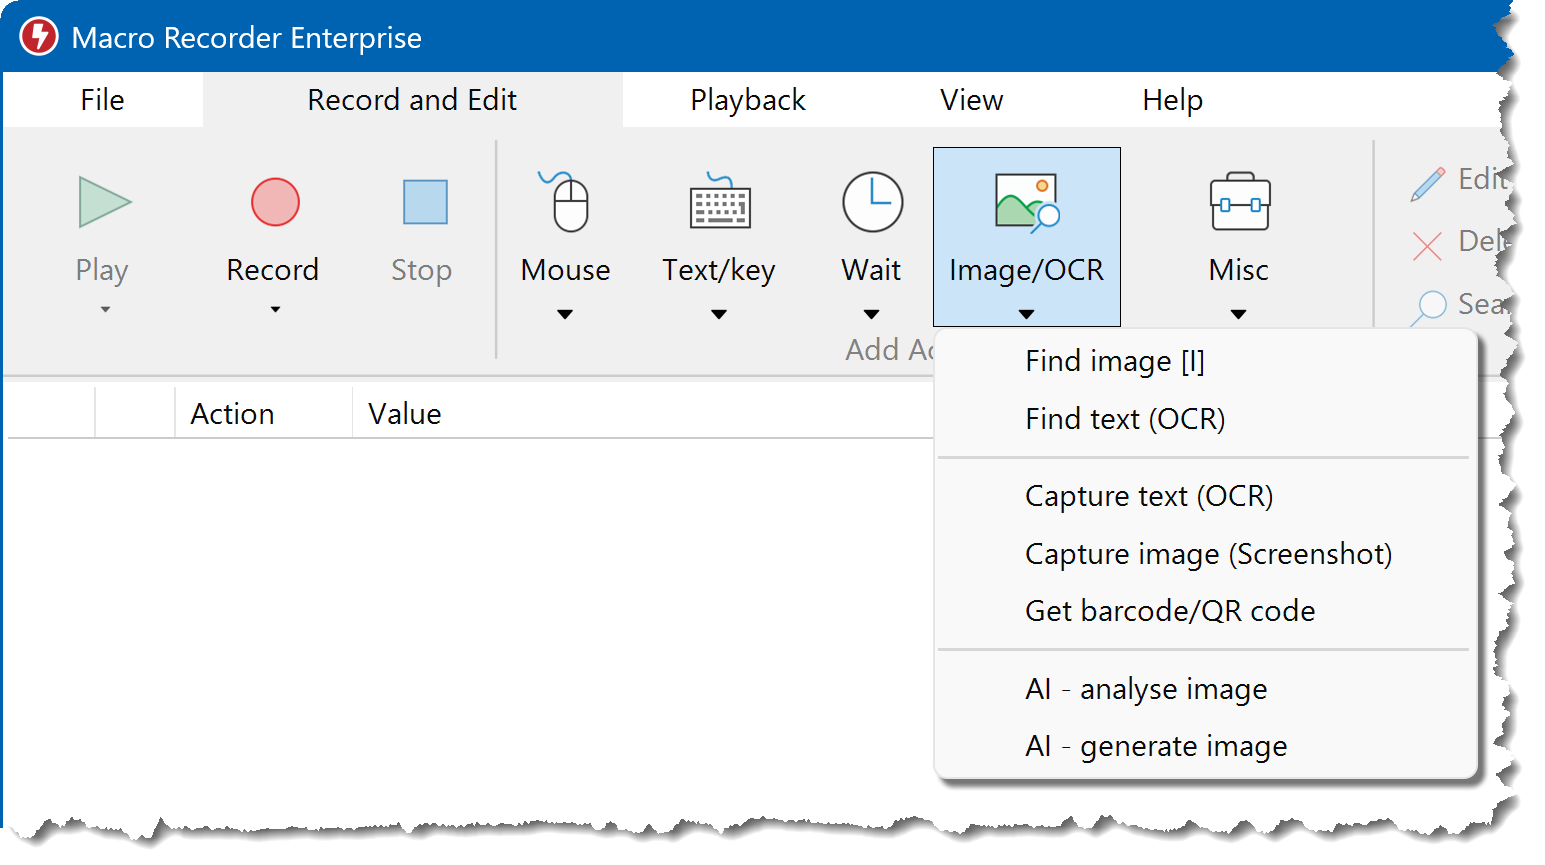Screen dimensions: 1545x865
Task: Click the Misc toolbox icon
Action: click(1239, 202)
